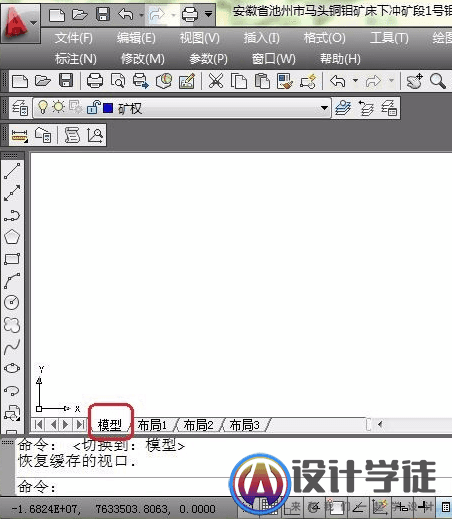Click the Block Editor icon
The image size is (452, 519).
[308, 81]
